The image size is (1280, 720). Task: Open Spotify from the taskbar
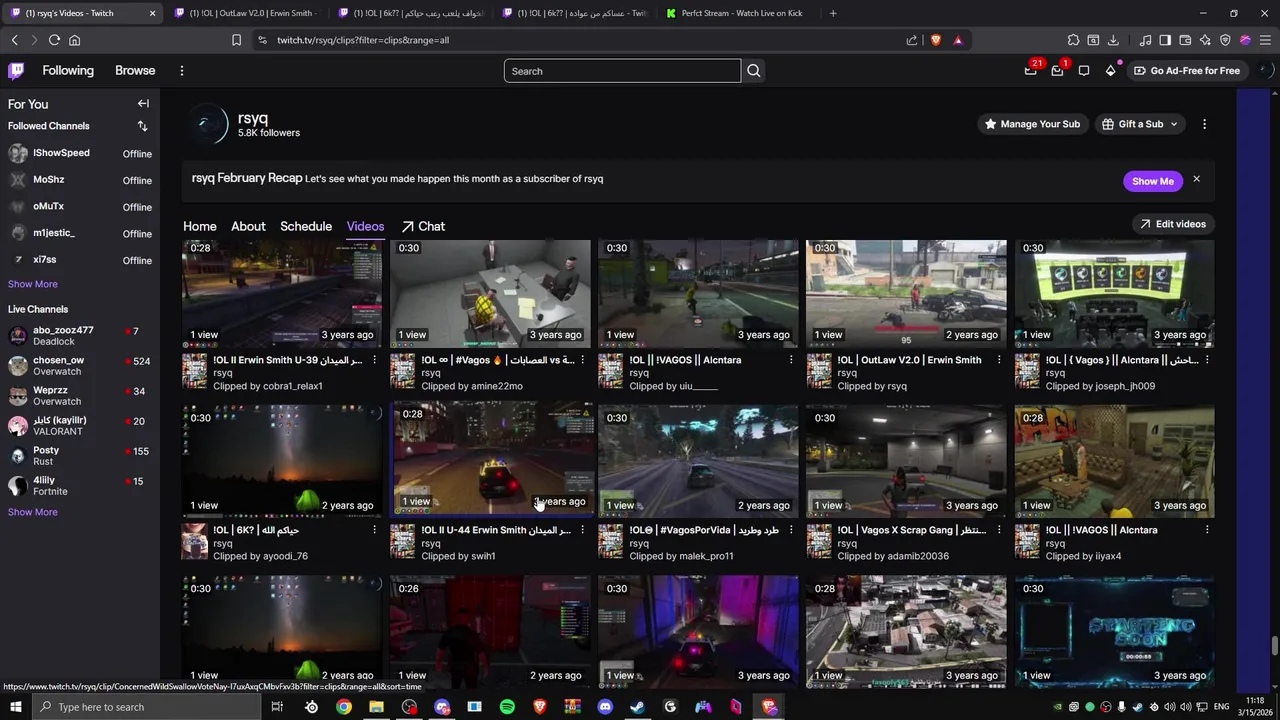(x=507, y=707)
